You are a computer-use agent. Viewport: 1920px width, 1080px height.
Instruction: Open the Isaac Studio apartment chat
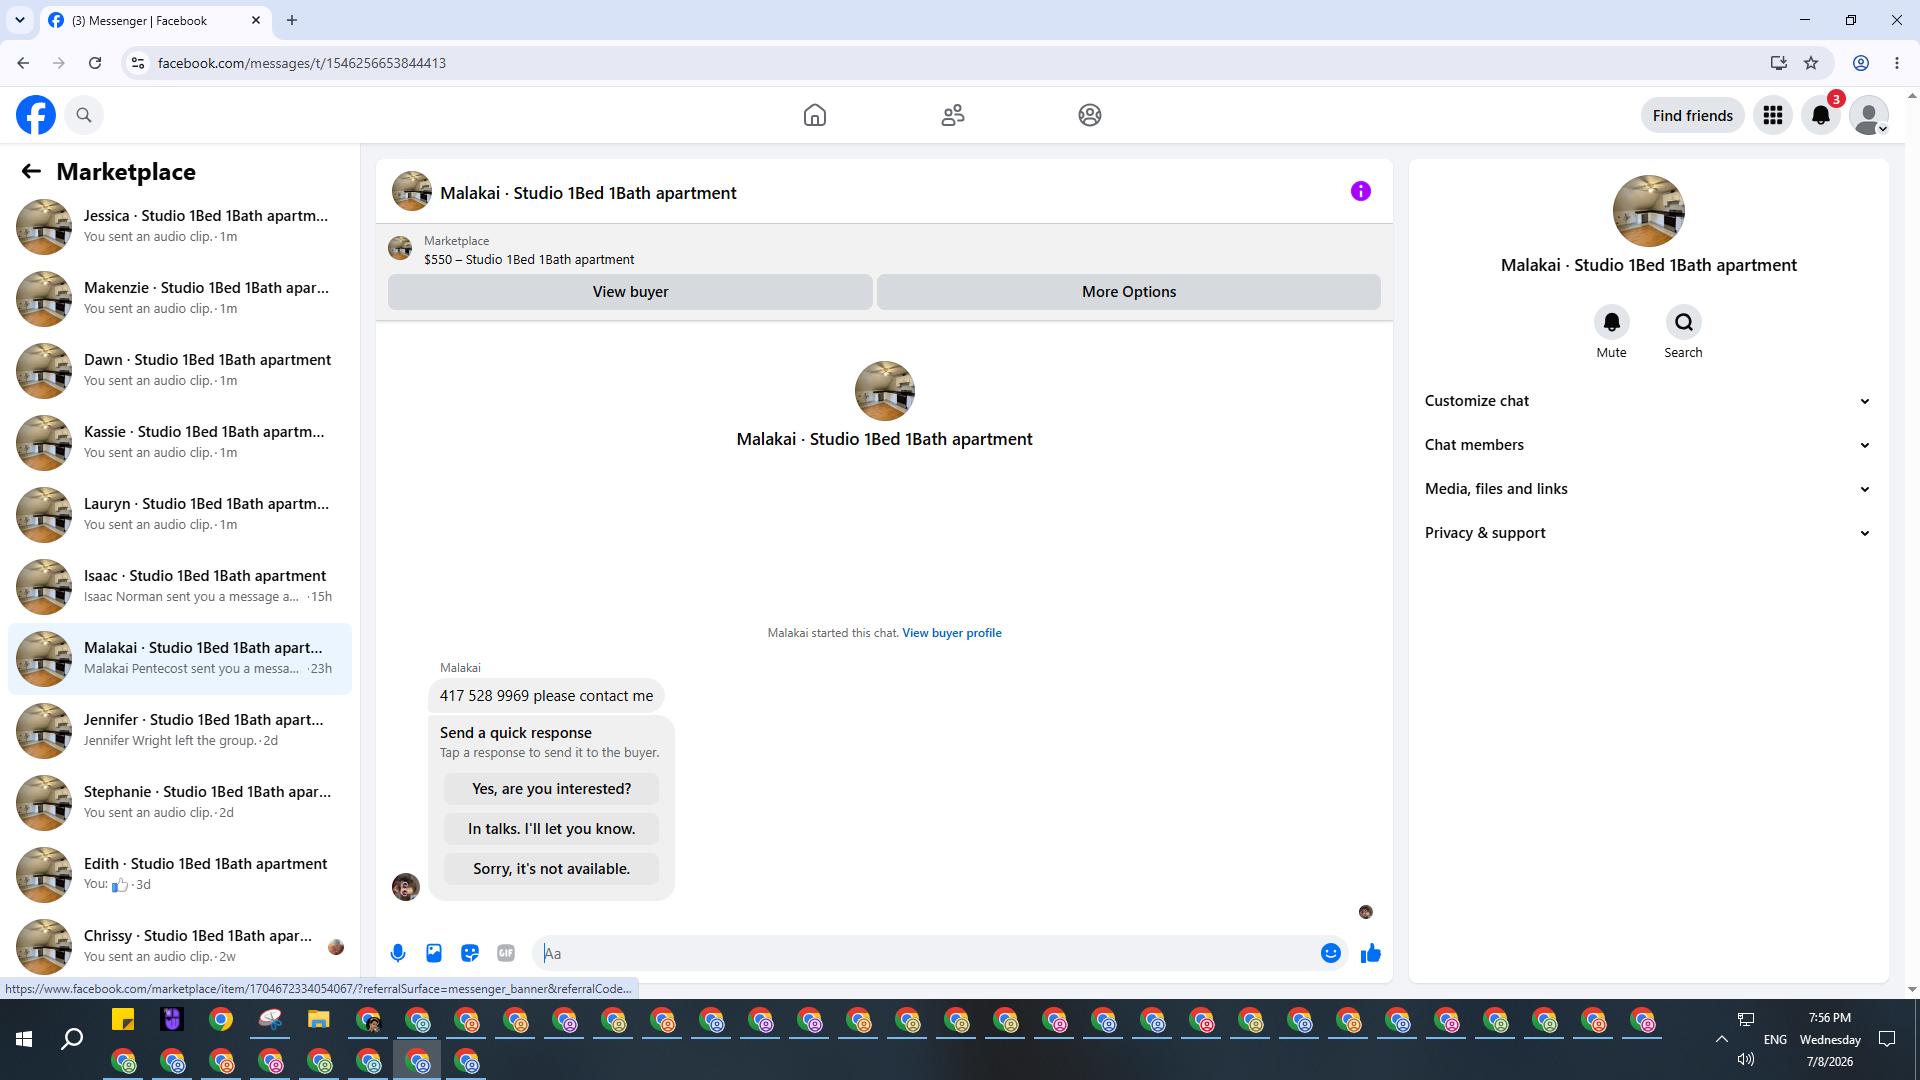(180, 587)
